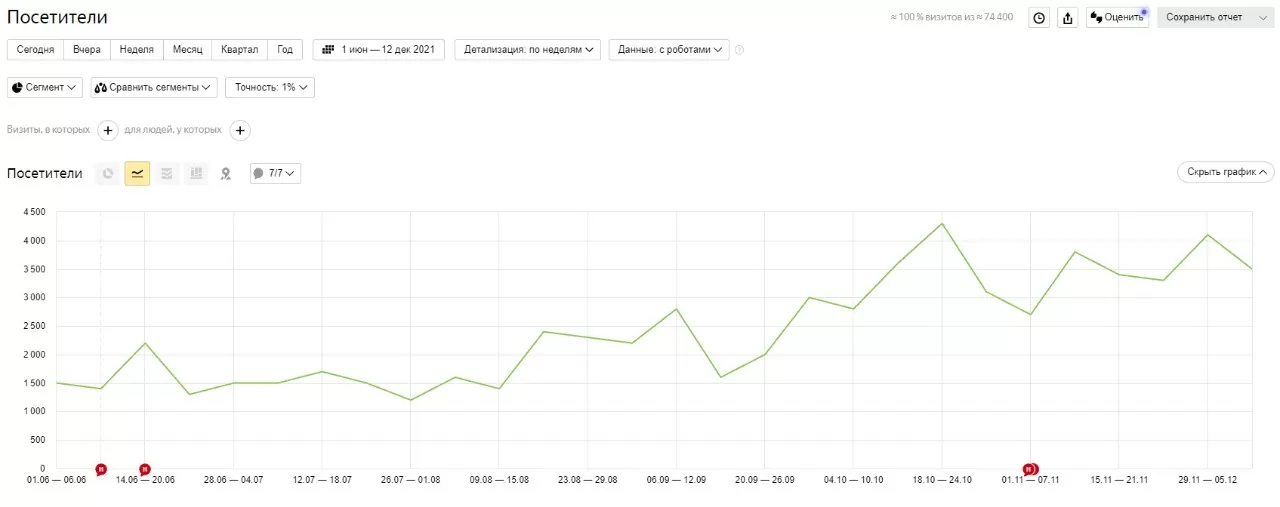
Task: Click the clock history icon
Action: (x=1039, y=18)
